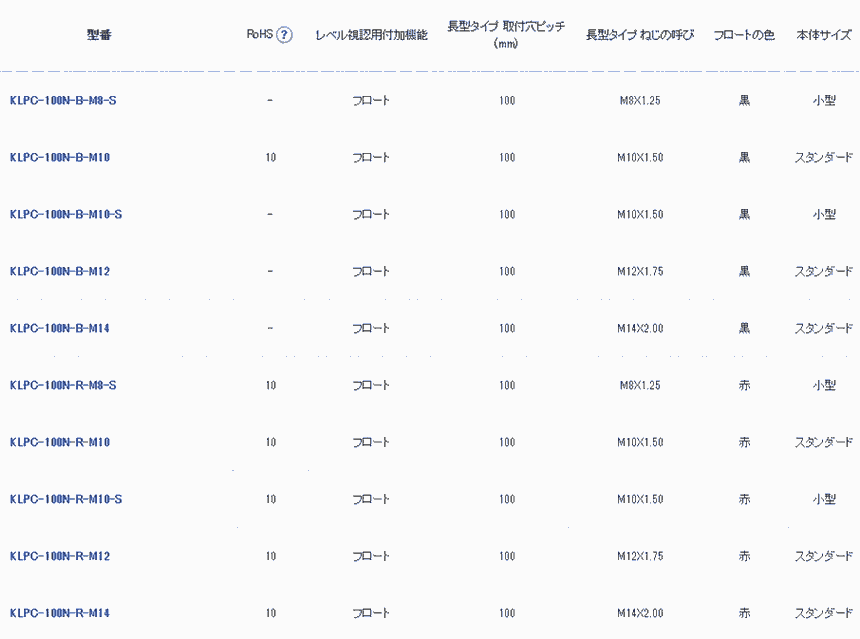Open the KLPC-100N-R-M10-S product link
The height and width of the screenshot is (639, 860).
click(x=65, y=500)
